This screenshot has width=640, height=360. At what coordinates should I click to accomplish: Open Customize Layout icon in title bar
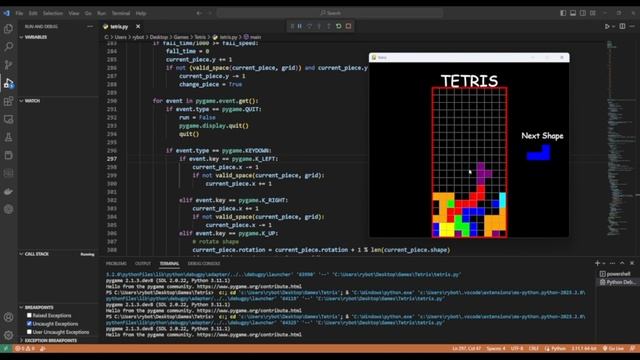click(x=593, y=13)
